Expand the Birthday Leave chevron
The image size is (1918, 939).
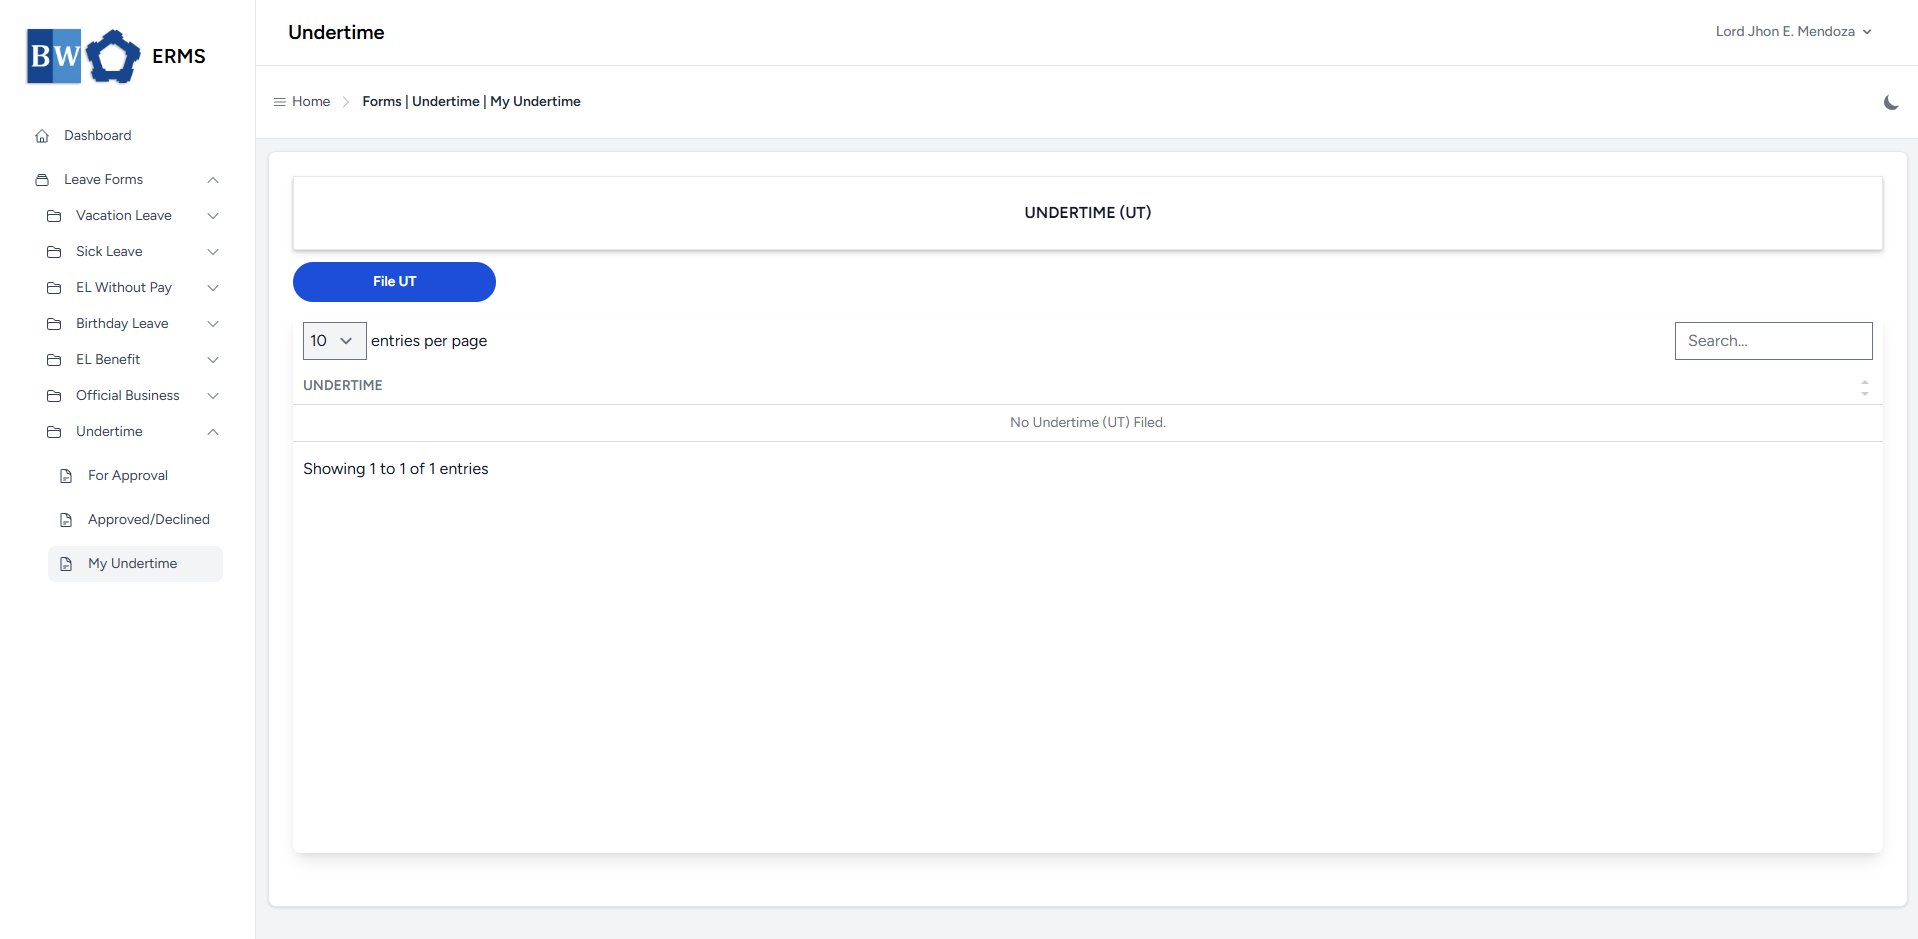(213, 324)
